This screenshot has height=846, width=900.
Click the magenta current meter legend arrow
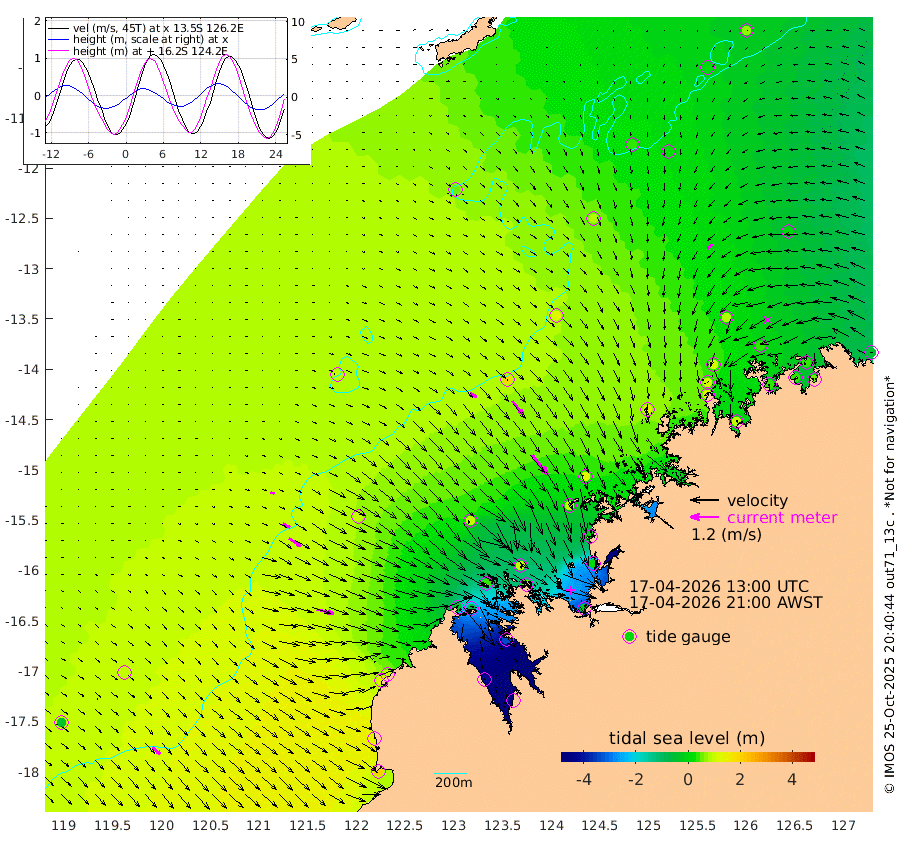point(704,517)
